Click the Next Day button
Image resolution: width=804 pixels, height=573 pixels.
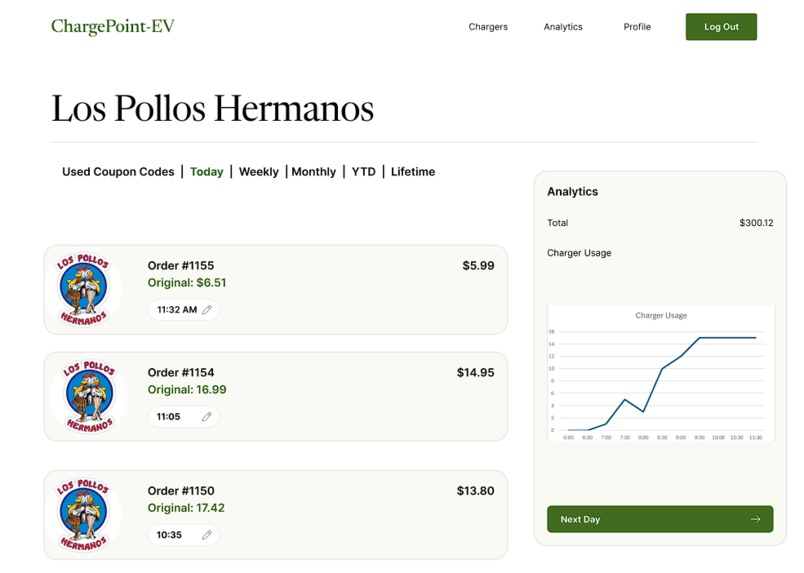click(660, 519)
